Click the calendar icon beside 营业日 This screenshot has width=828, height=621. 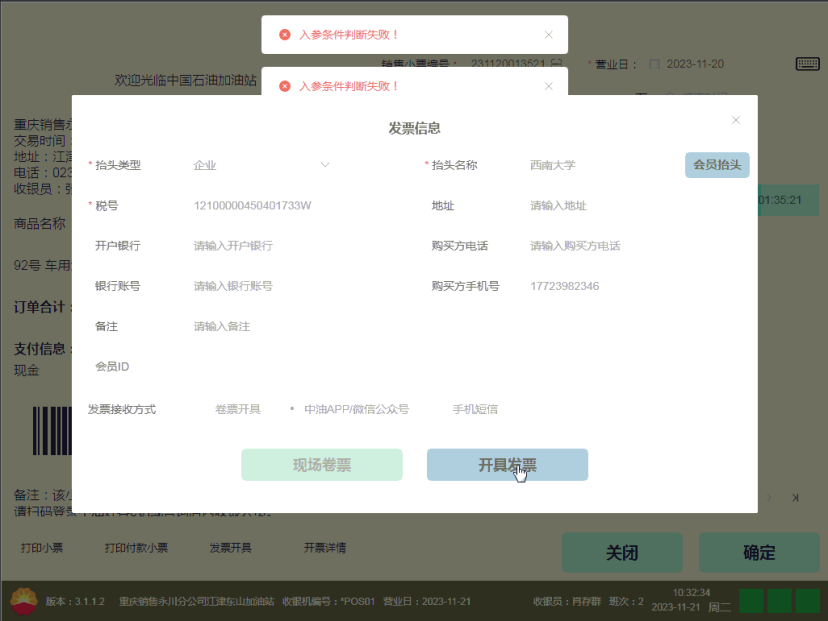click(x=655, y=64)
